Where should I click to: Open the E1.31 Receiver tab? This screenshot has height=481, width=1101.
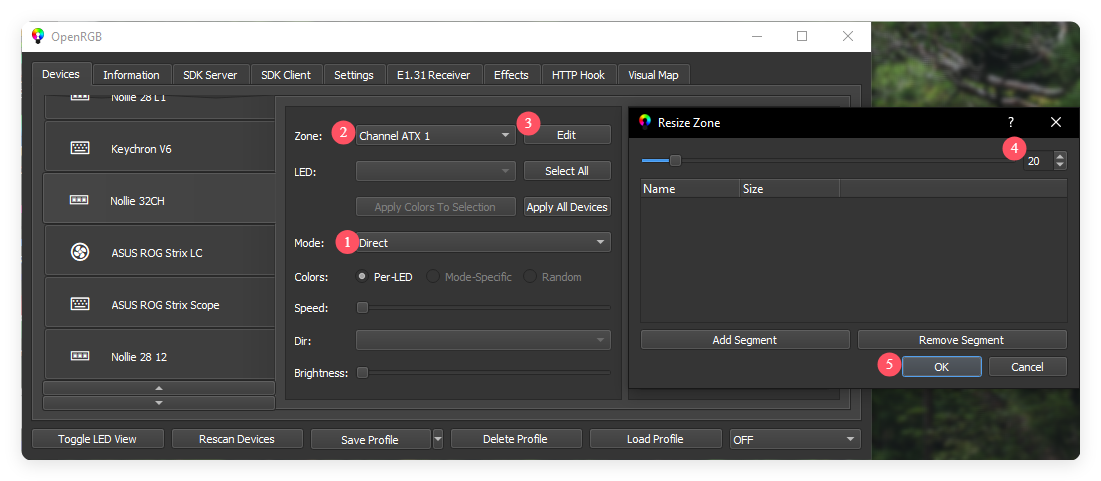click(x=434, y=74)
